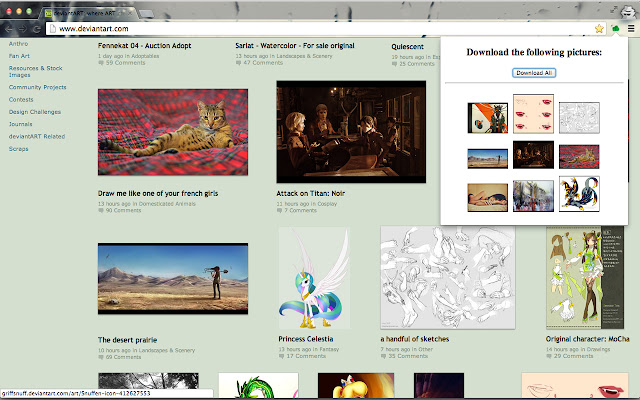Open the Journals category
The image size is (640, 400).
click(20, 124)
